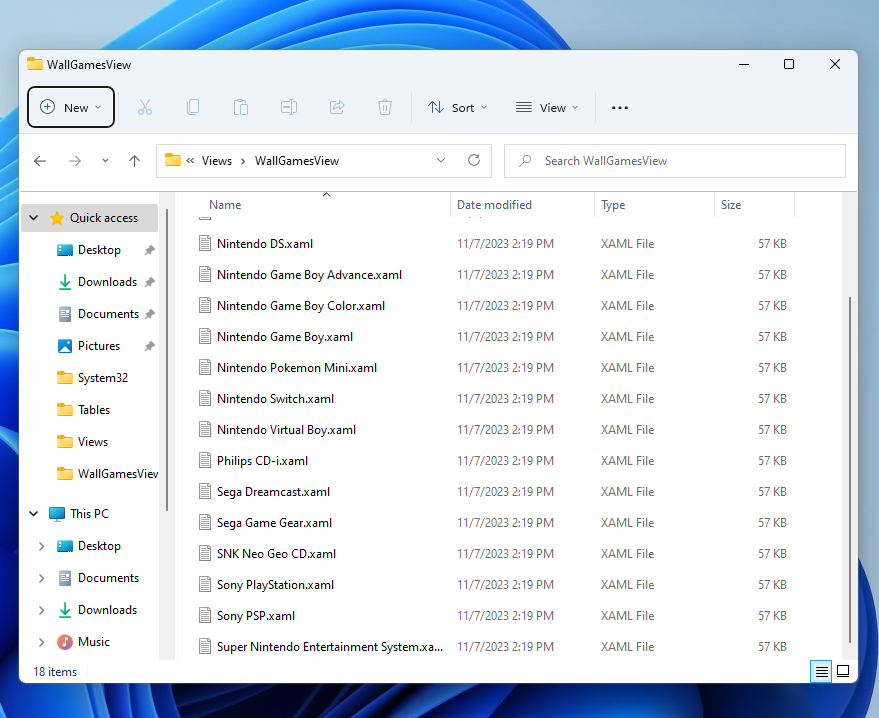879x718 pixels.
Task: Click file icon of Sega Dreamcast.xaml
Action: 205,492
